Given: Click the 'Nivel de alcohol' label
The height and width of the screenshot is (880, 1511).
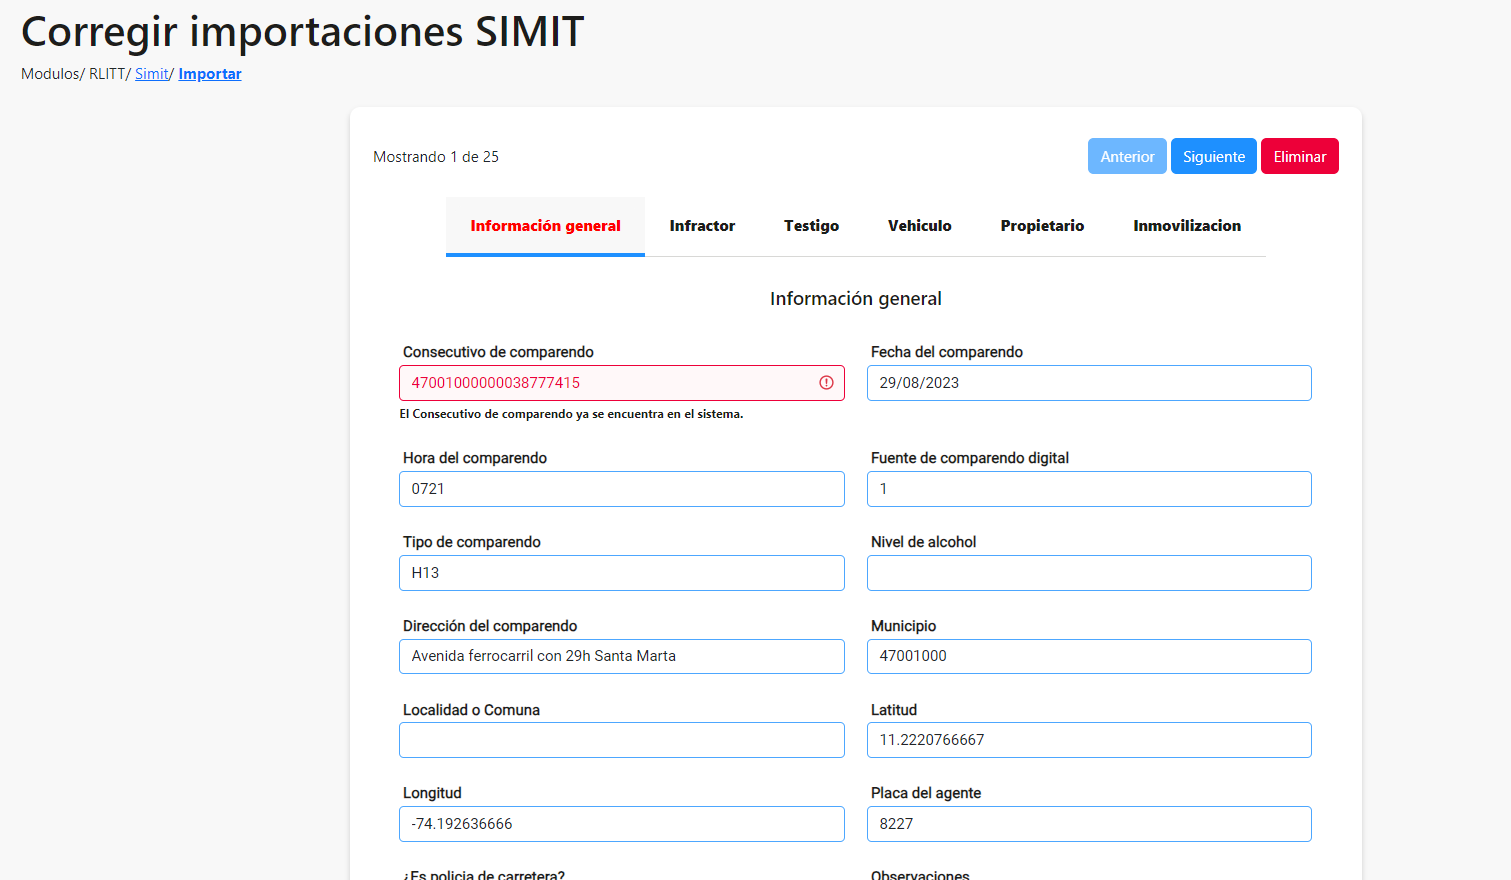Looking at the screenshot, I should click(x=923, y=542).
